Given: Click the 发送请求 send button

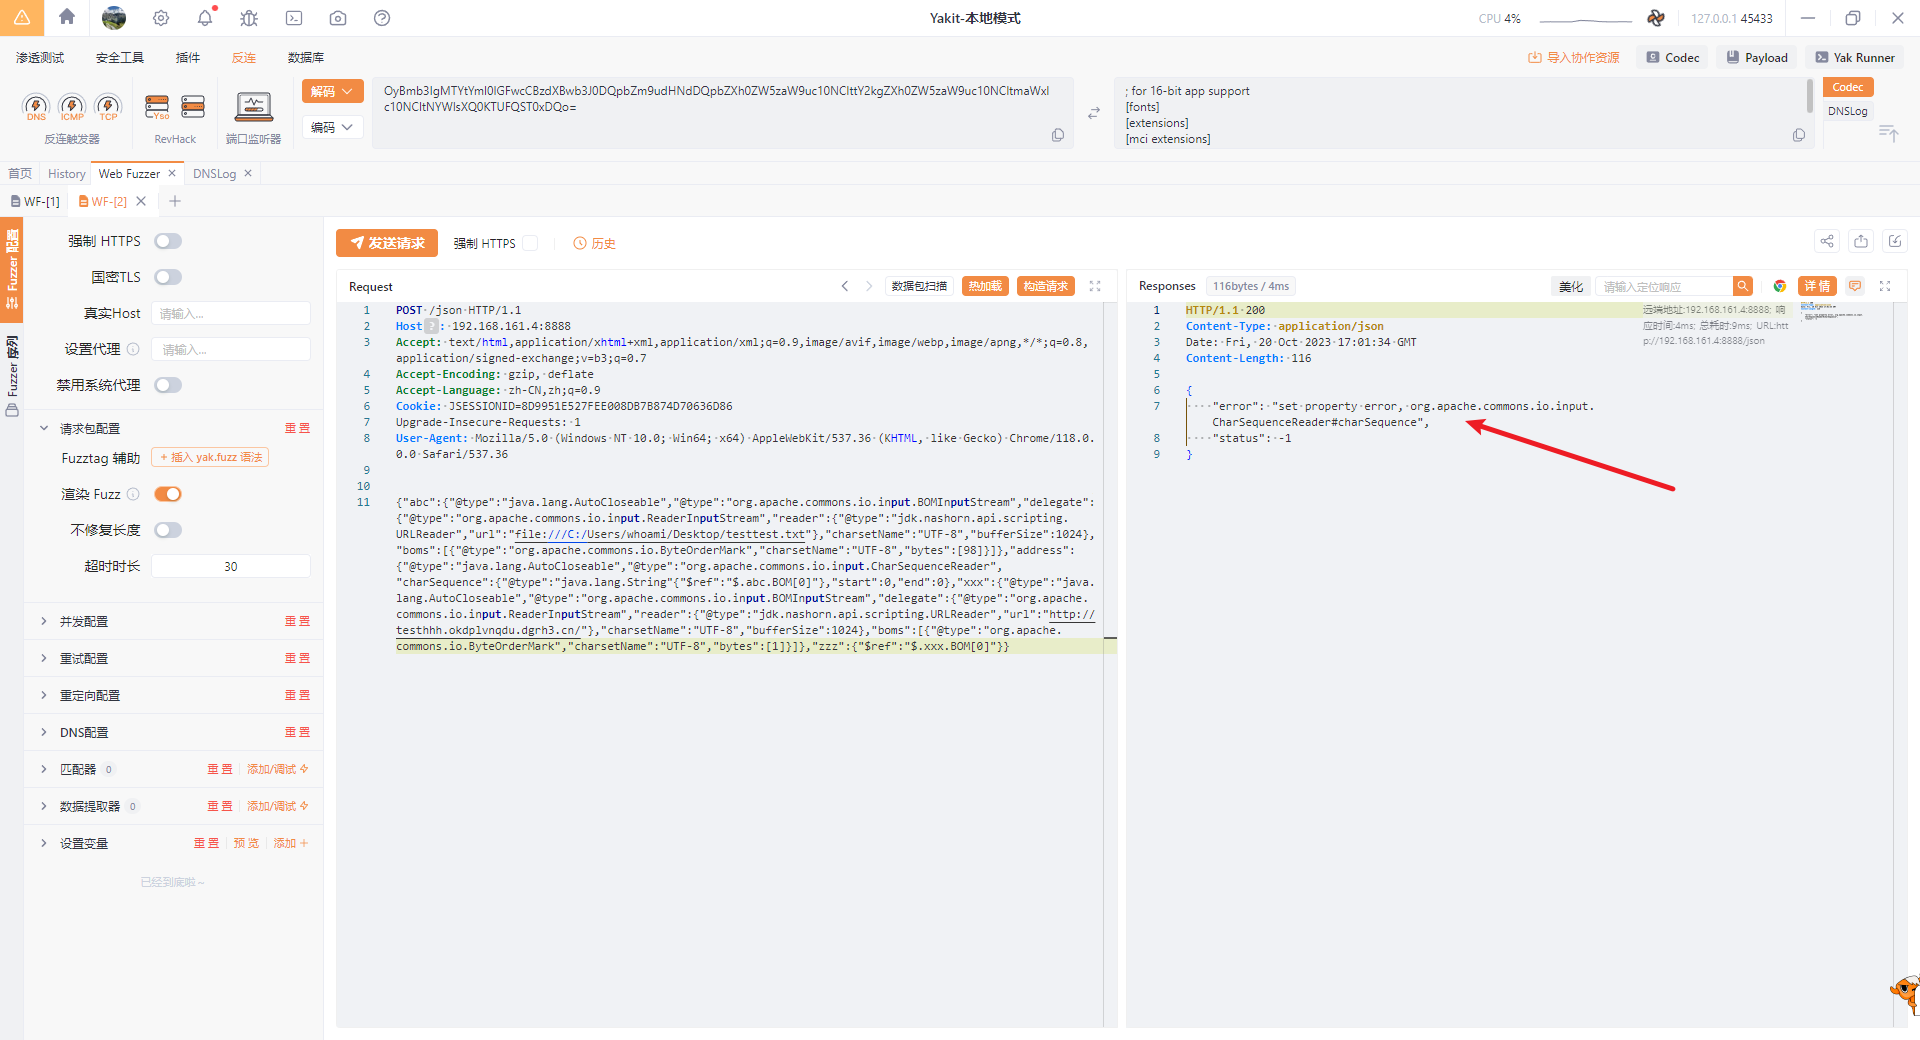Looking at the screenshot, I should tap(388, 243).
